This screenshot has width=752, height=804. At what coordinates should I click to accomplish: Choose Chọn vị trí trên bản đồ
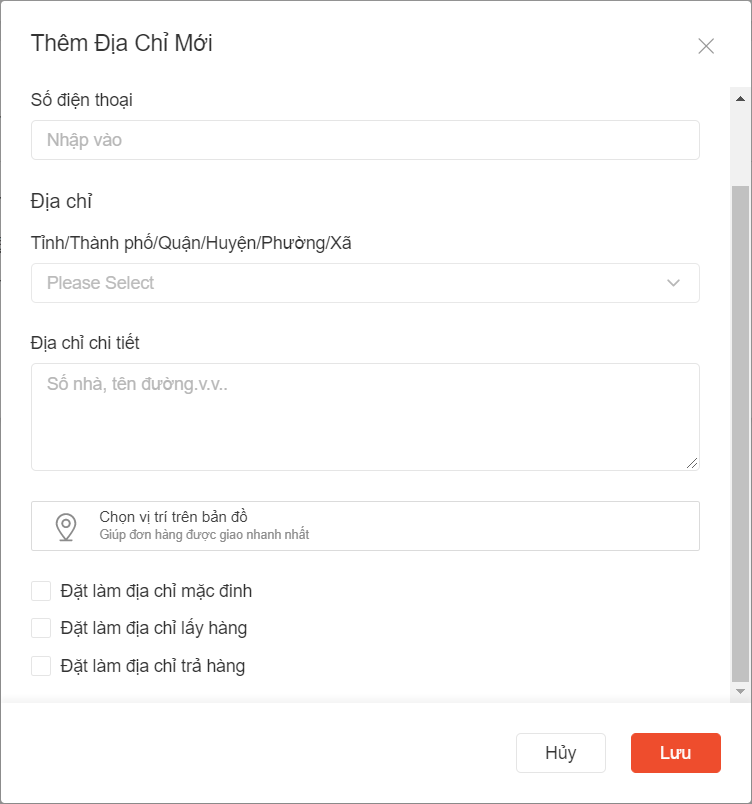coord(173,517)
